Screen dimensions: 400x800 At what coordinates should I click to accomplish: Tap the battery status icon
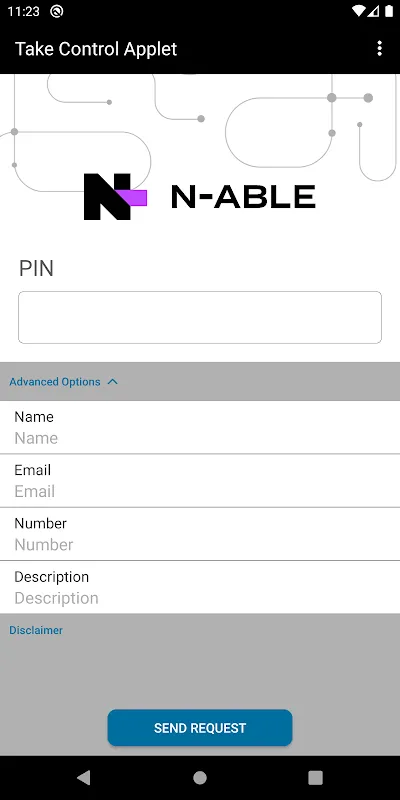point(388,11)
